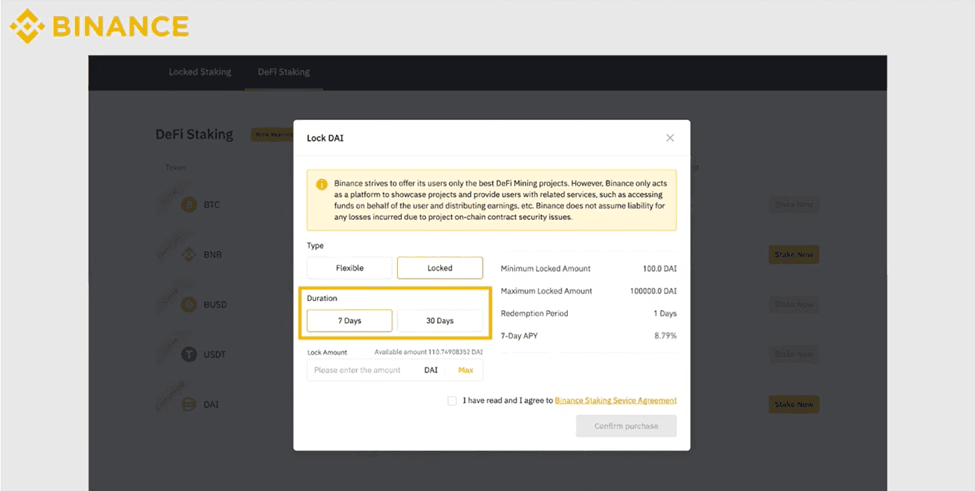Viewport: 975px width, 491px height.
Task: Click Stake Now for BNB row
Action: coord(793,255)
